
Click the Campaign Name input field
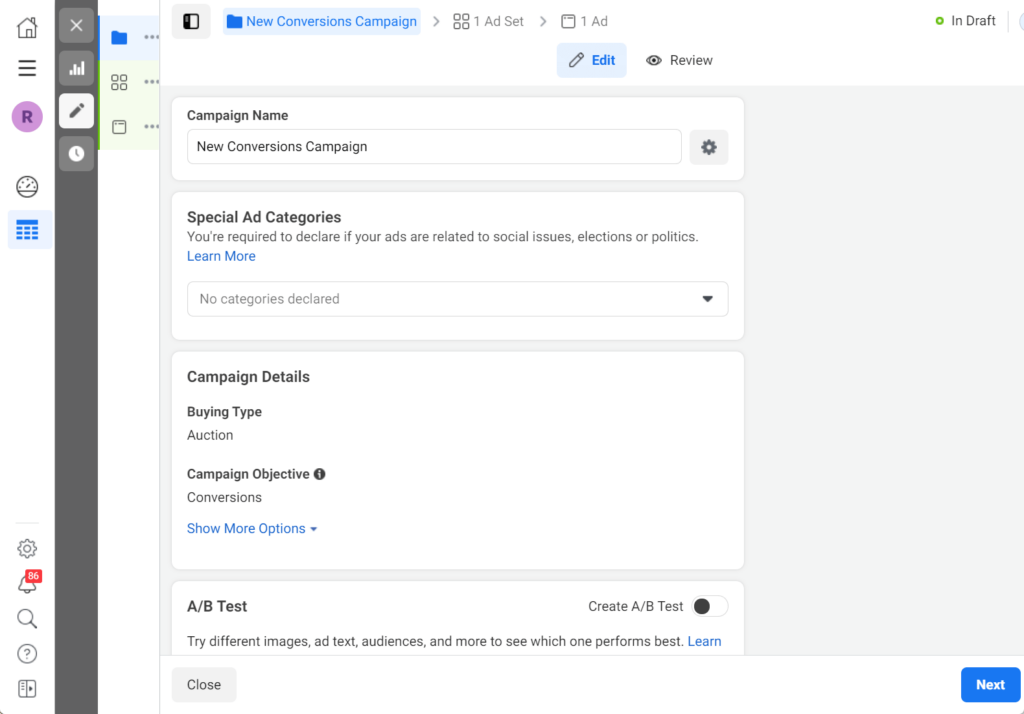(434, 147)
